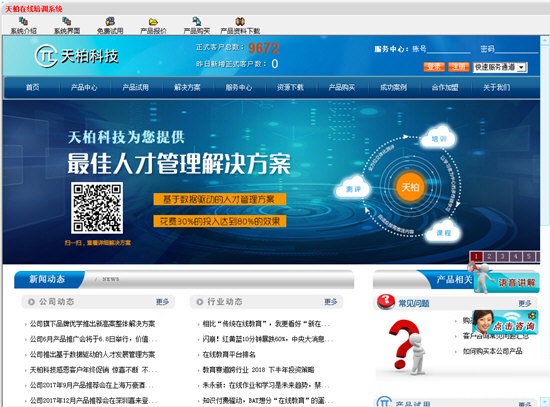The width and height of the screenshot is (550, 407).
Task: Select banner slide 1 indicator
Action: pyautogui.click(x=476, y=256)
